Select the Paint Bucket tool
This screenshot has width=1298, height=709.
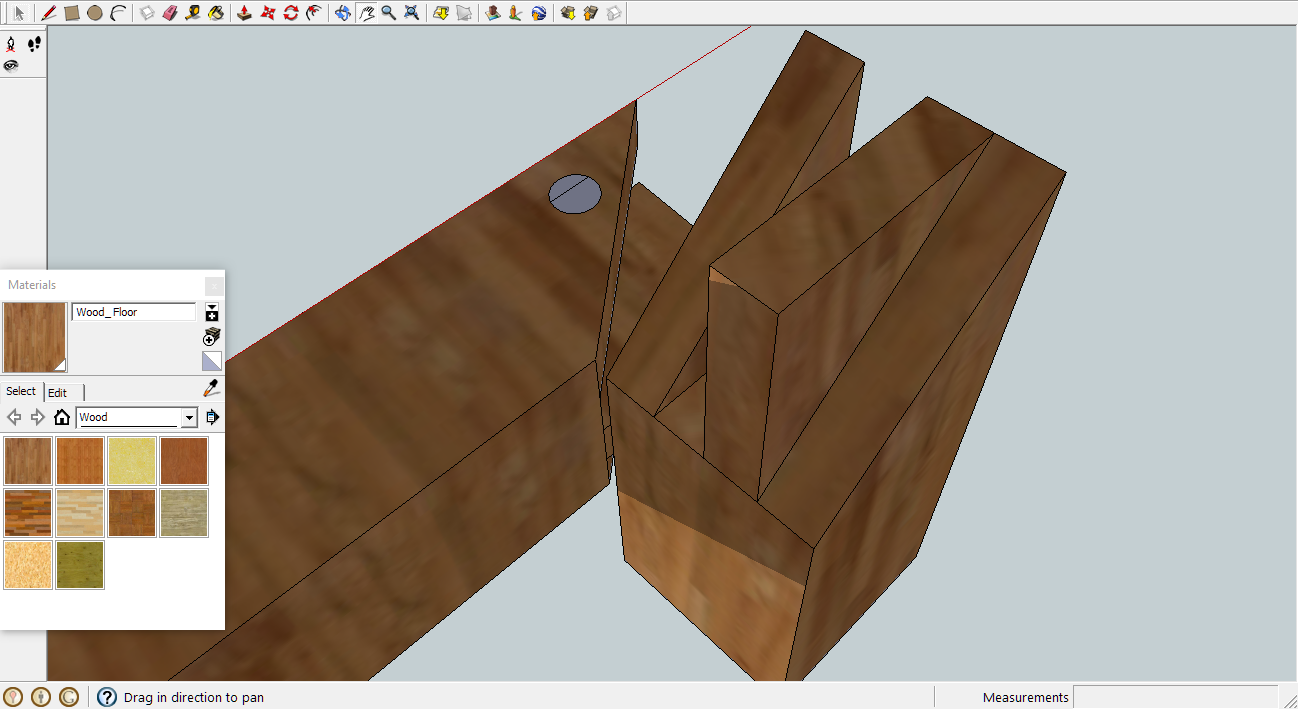pyautogui.click(x=216, y=13)
